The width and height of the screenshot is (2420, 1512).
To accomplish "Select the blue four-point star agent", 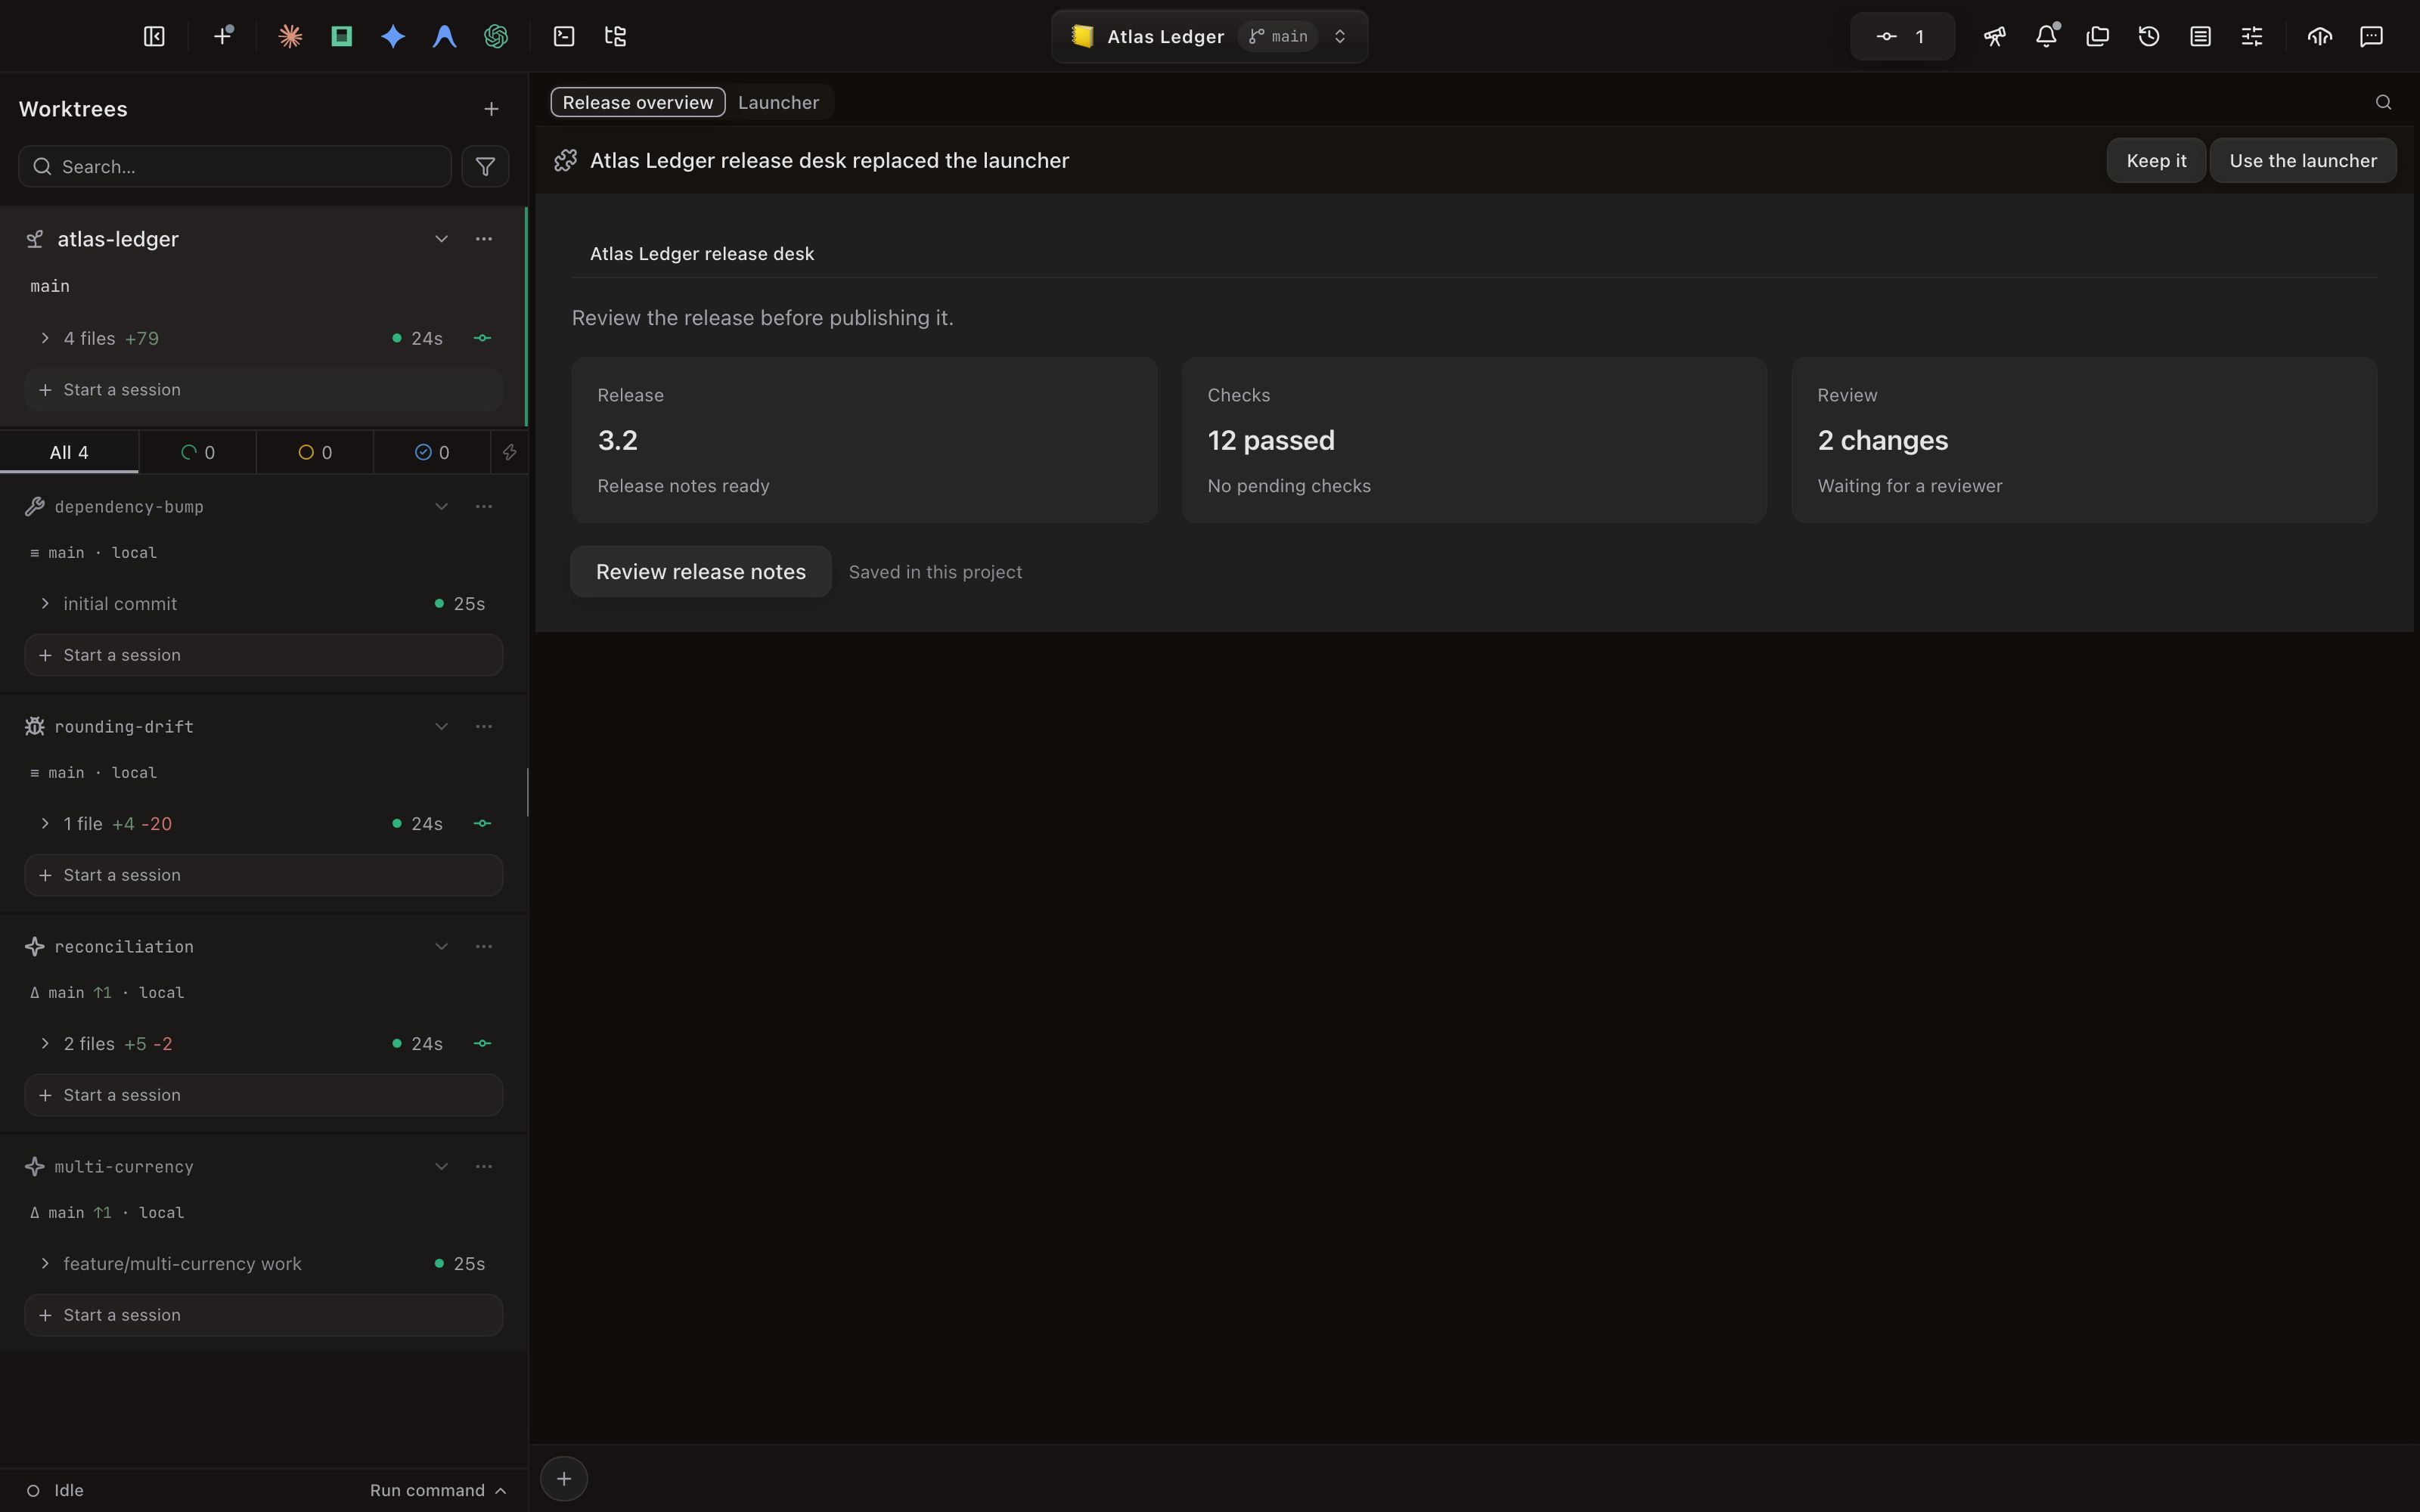I will (393, 37).
